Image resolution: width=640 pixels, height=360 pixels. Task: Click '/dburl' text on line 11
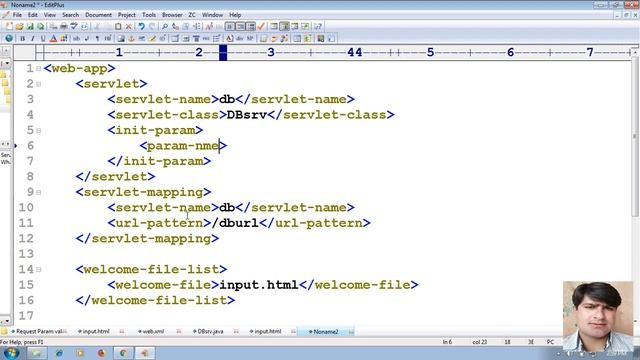(235, 223)
